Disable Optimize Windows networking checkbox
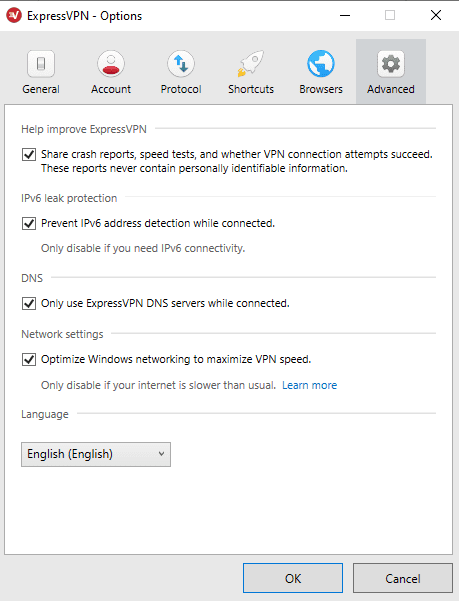The width and height of the screenshot is (459, 601). click(x=29, y=360)
